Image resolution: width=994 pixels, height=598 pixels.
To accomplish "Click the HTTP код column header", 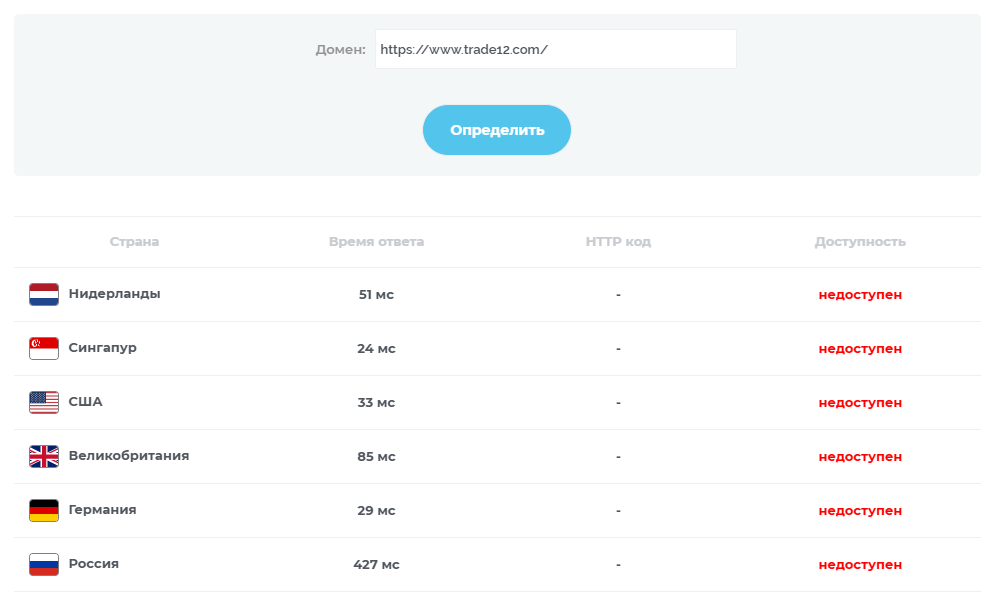I will (x=618, y=242).
